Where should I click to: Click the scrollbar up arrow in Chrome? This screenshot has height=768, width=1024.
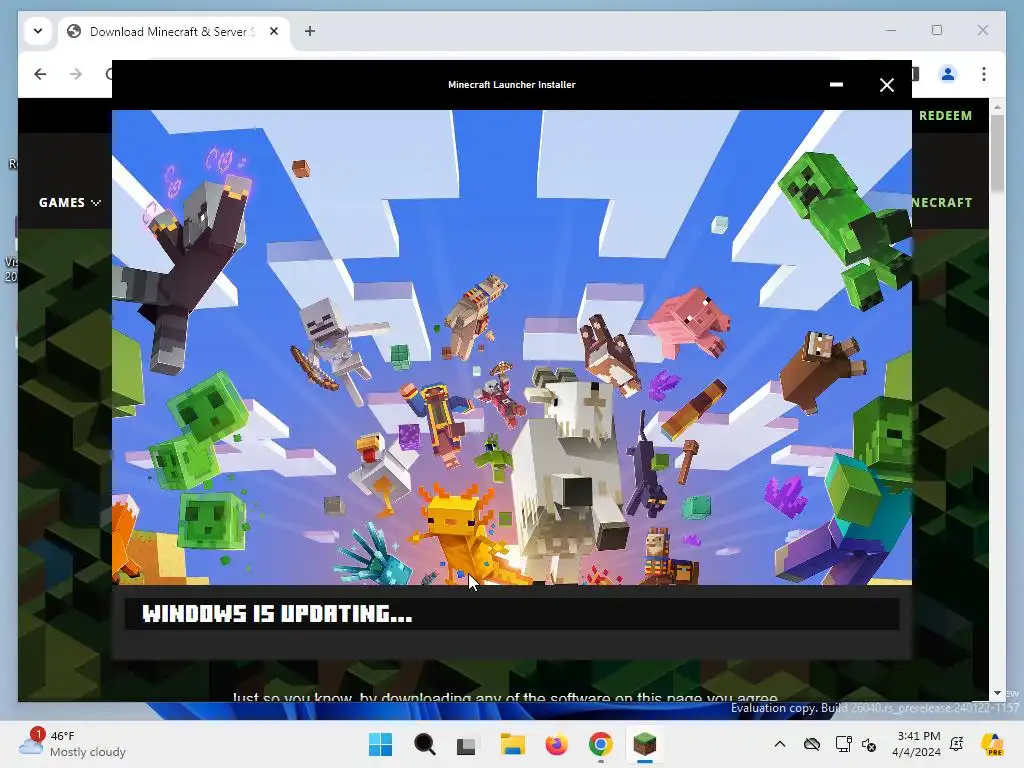[997, 106]
